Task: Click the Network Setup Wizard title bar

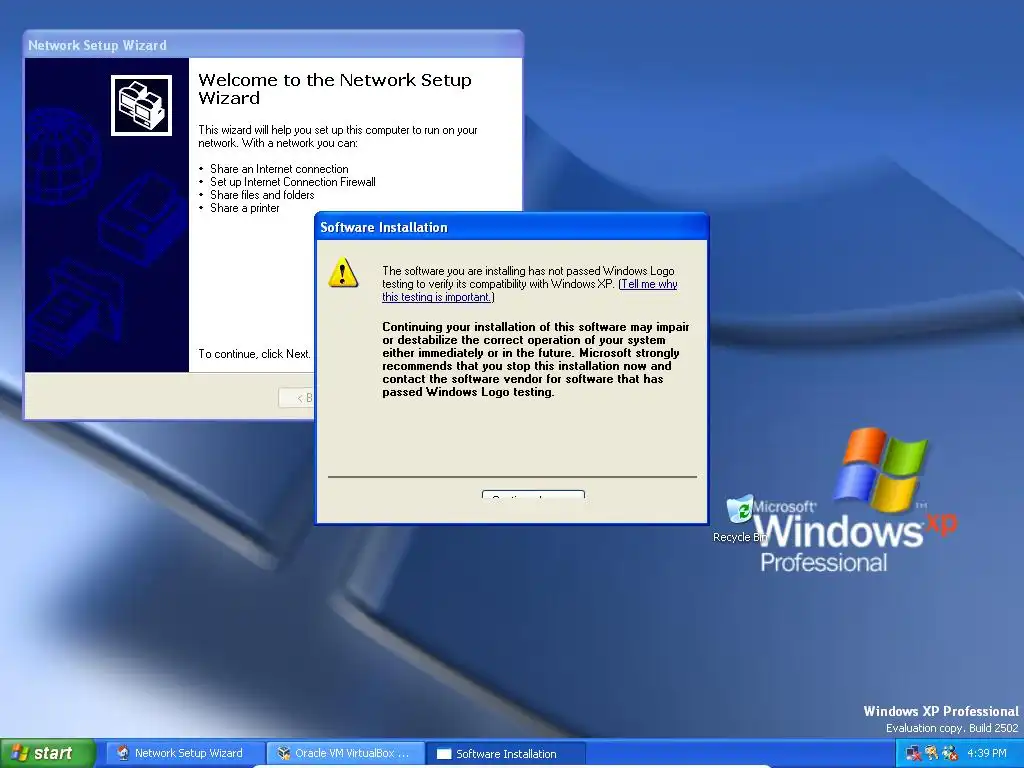Action: tap(273, 45)
